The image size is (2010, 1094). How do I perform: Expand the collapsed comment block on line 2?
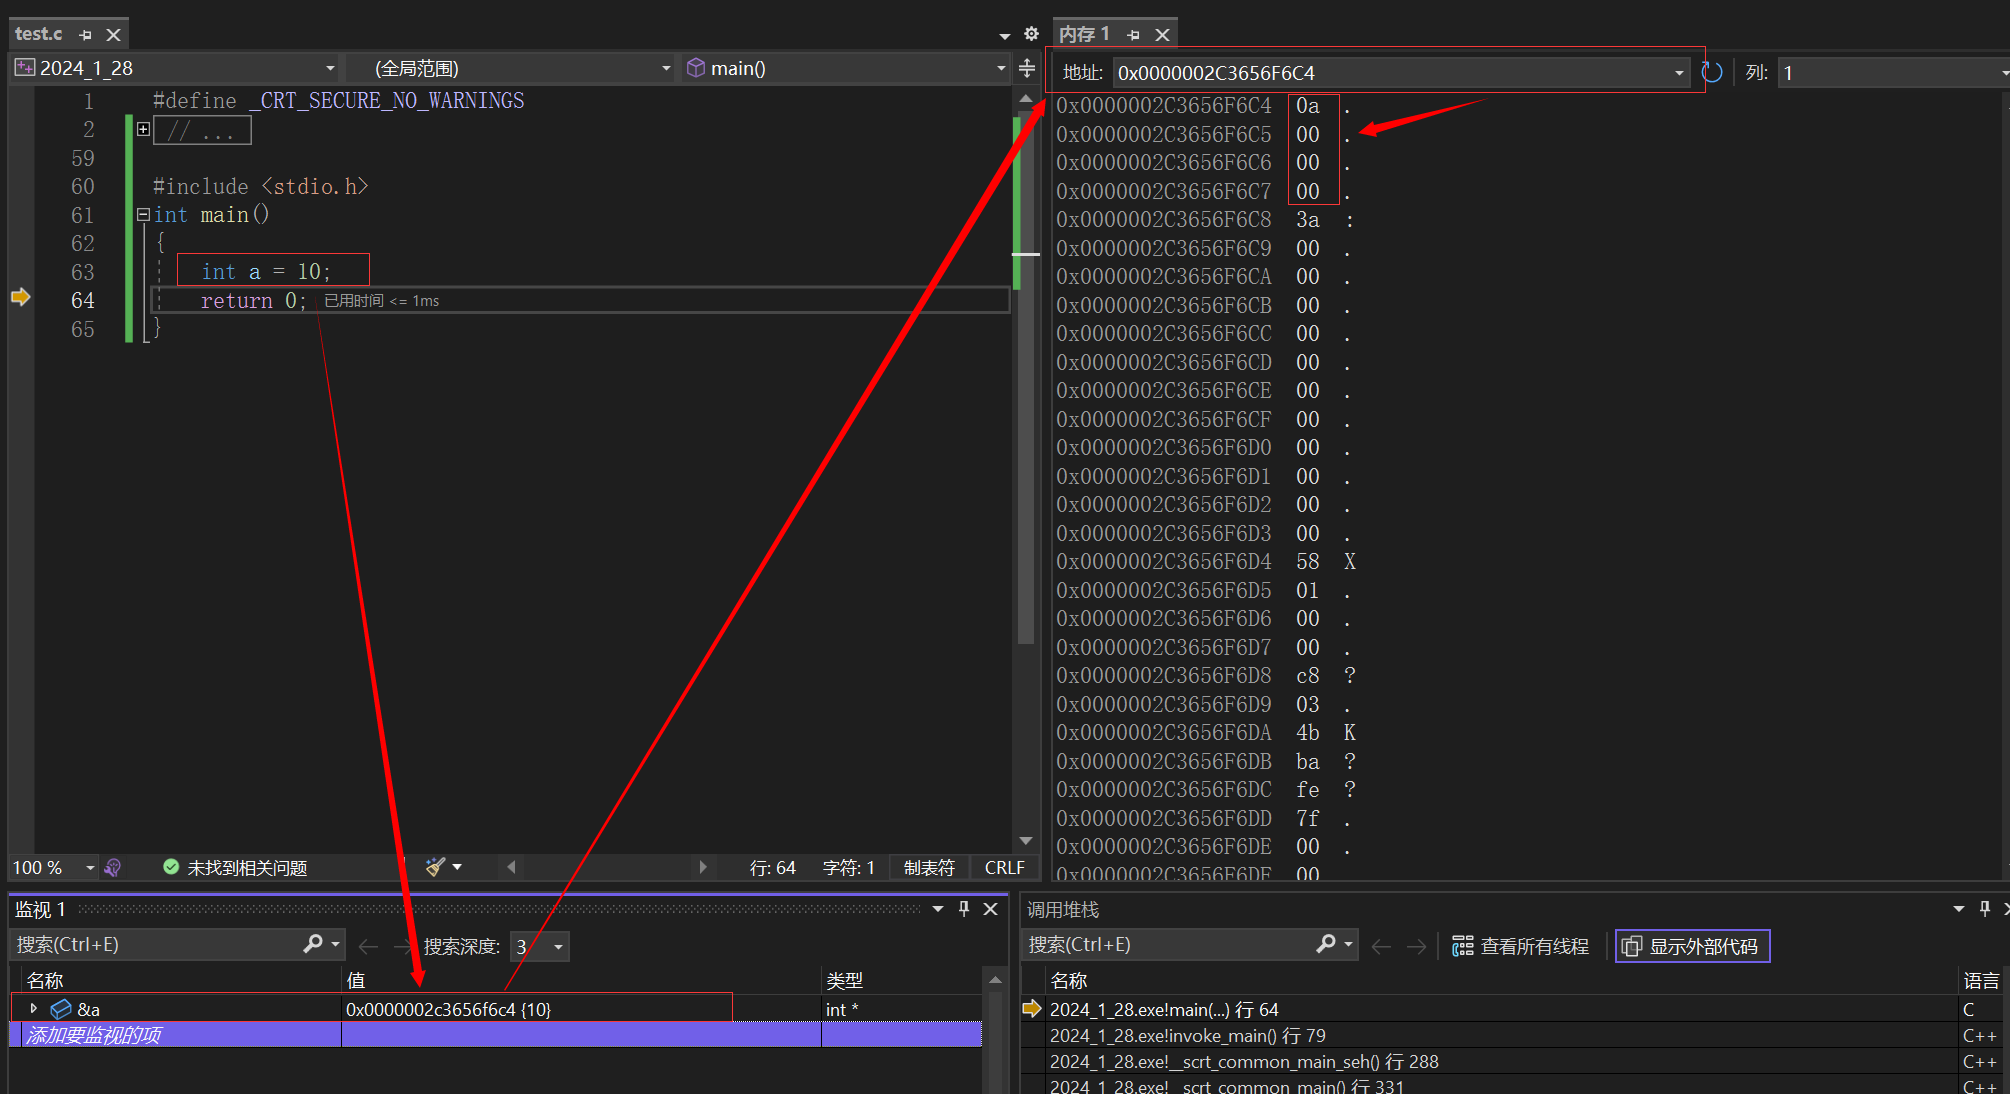(x=143, y=129)
